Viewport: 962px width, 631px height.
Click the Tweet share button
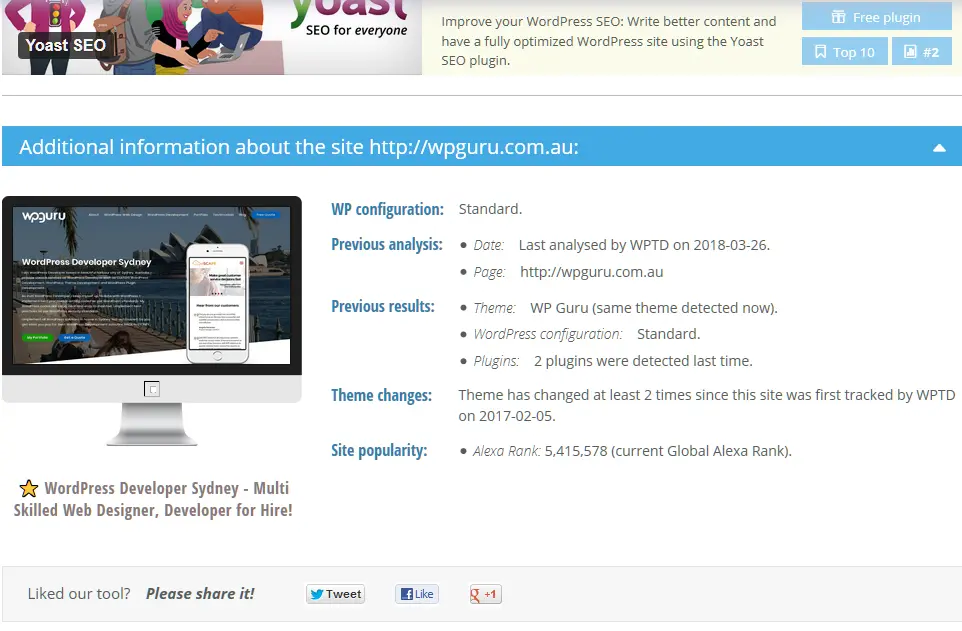[335, 593]
